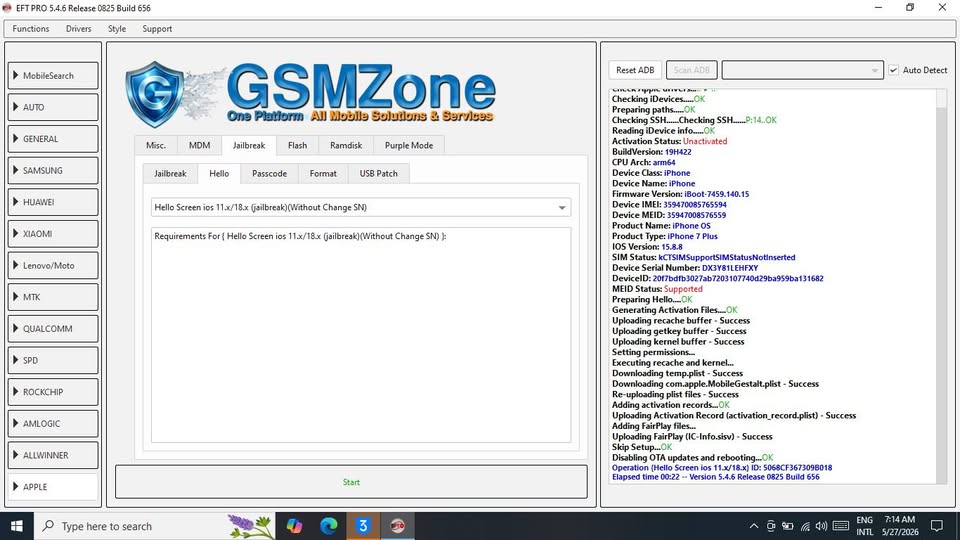Click the IOS Version 15.8.8 line

[647, 247]
